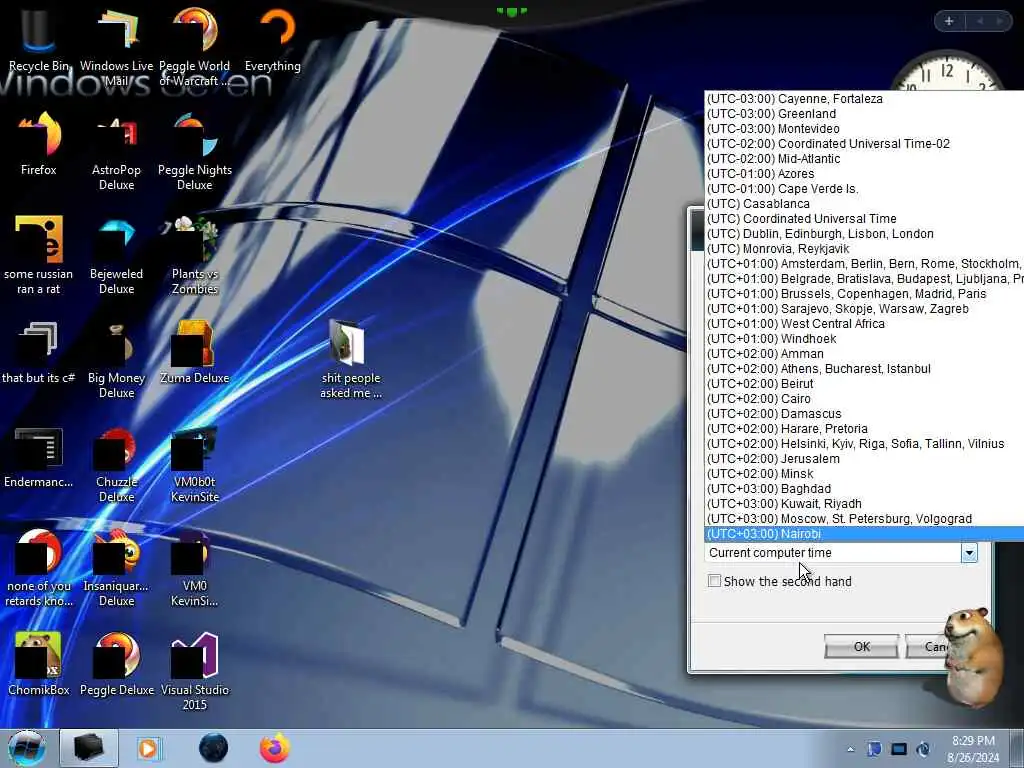1024x768 pixels.
Task: Pick (UTC+02:00) Beirut
Action: click(865, 384)
